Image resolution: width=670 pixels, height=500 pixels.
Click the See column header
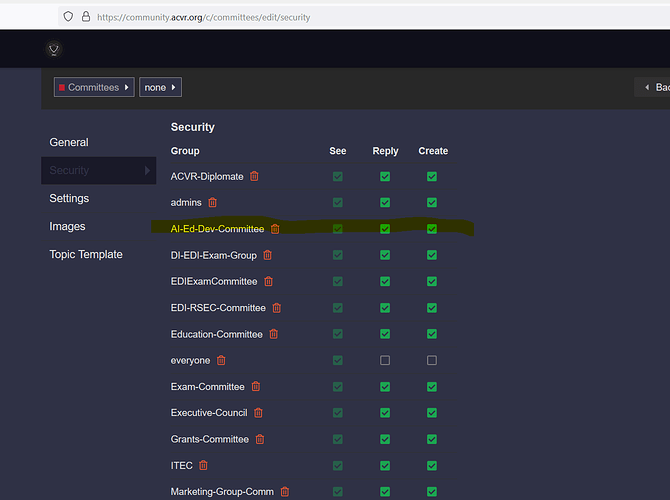click(x=338, y=151)
